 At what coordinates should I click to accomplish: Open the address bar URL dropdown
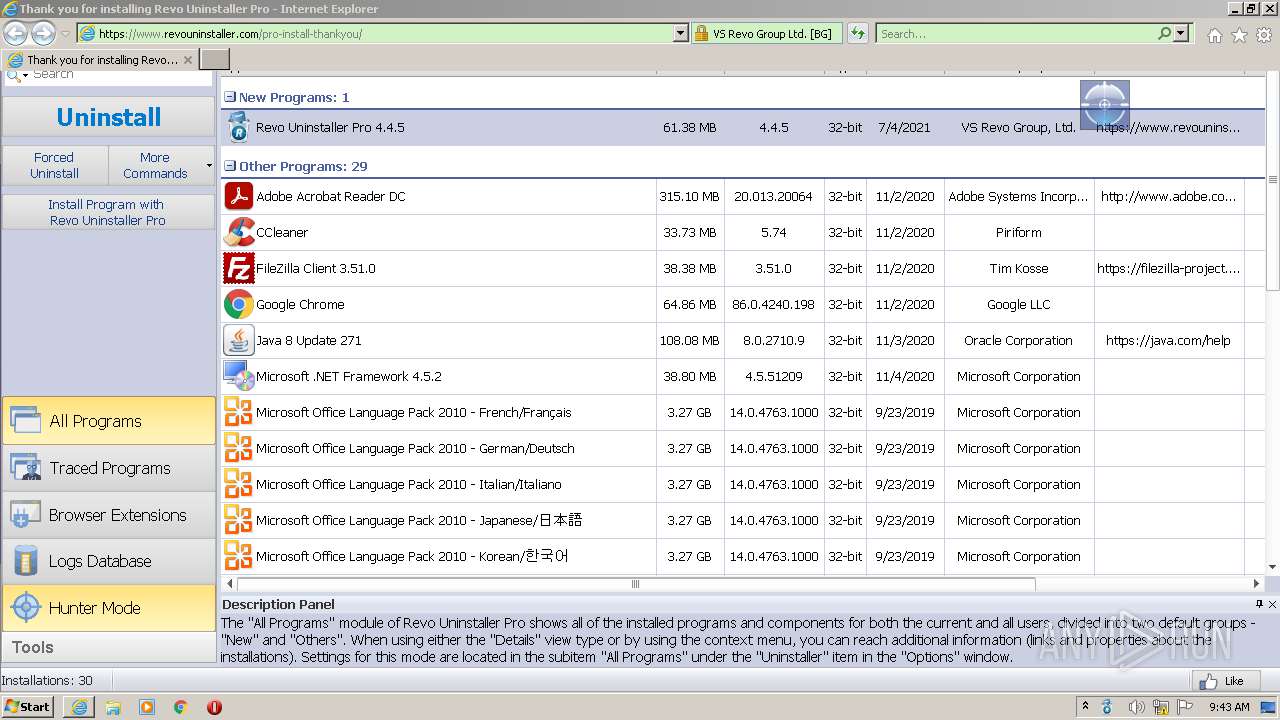[x=681, y=33]
